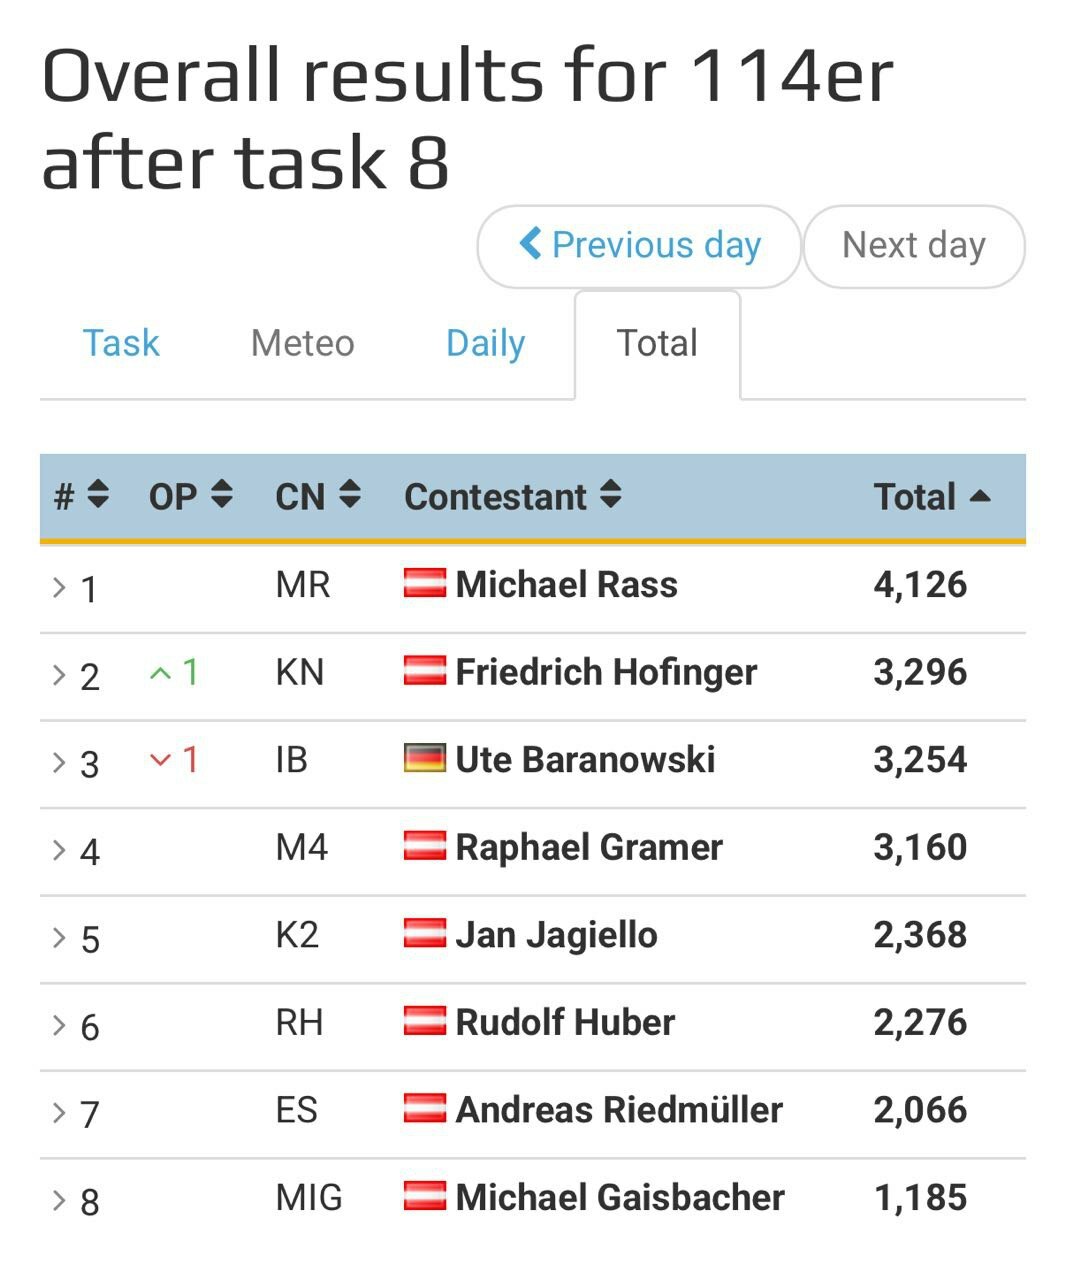Select Andreas Riedmüller's name
Image resolution: width=1066 pixels, height=1280 pixels.
[x=619, y=1110]
